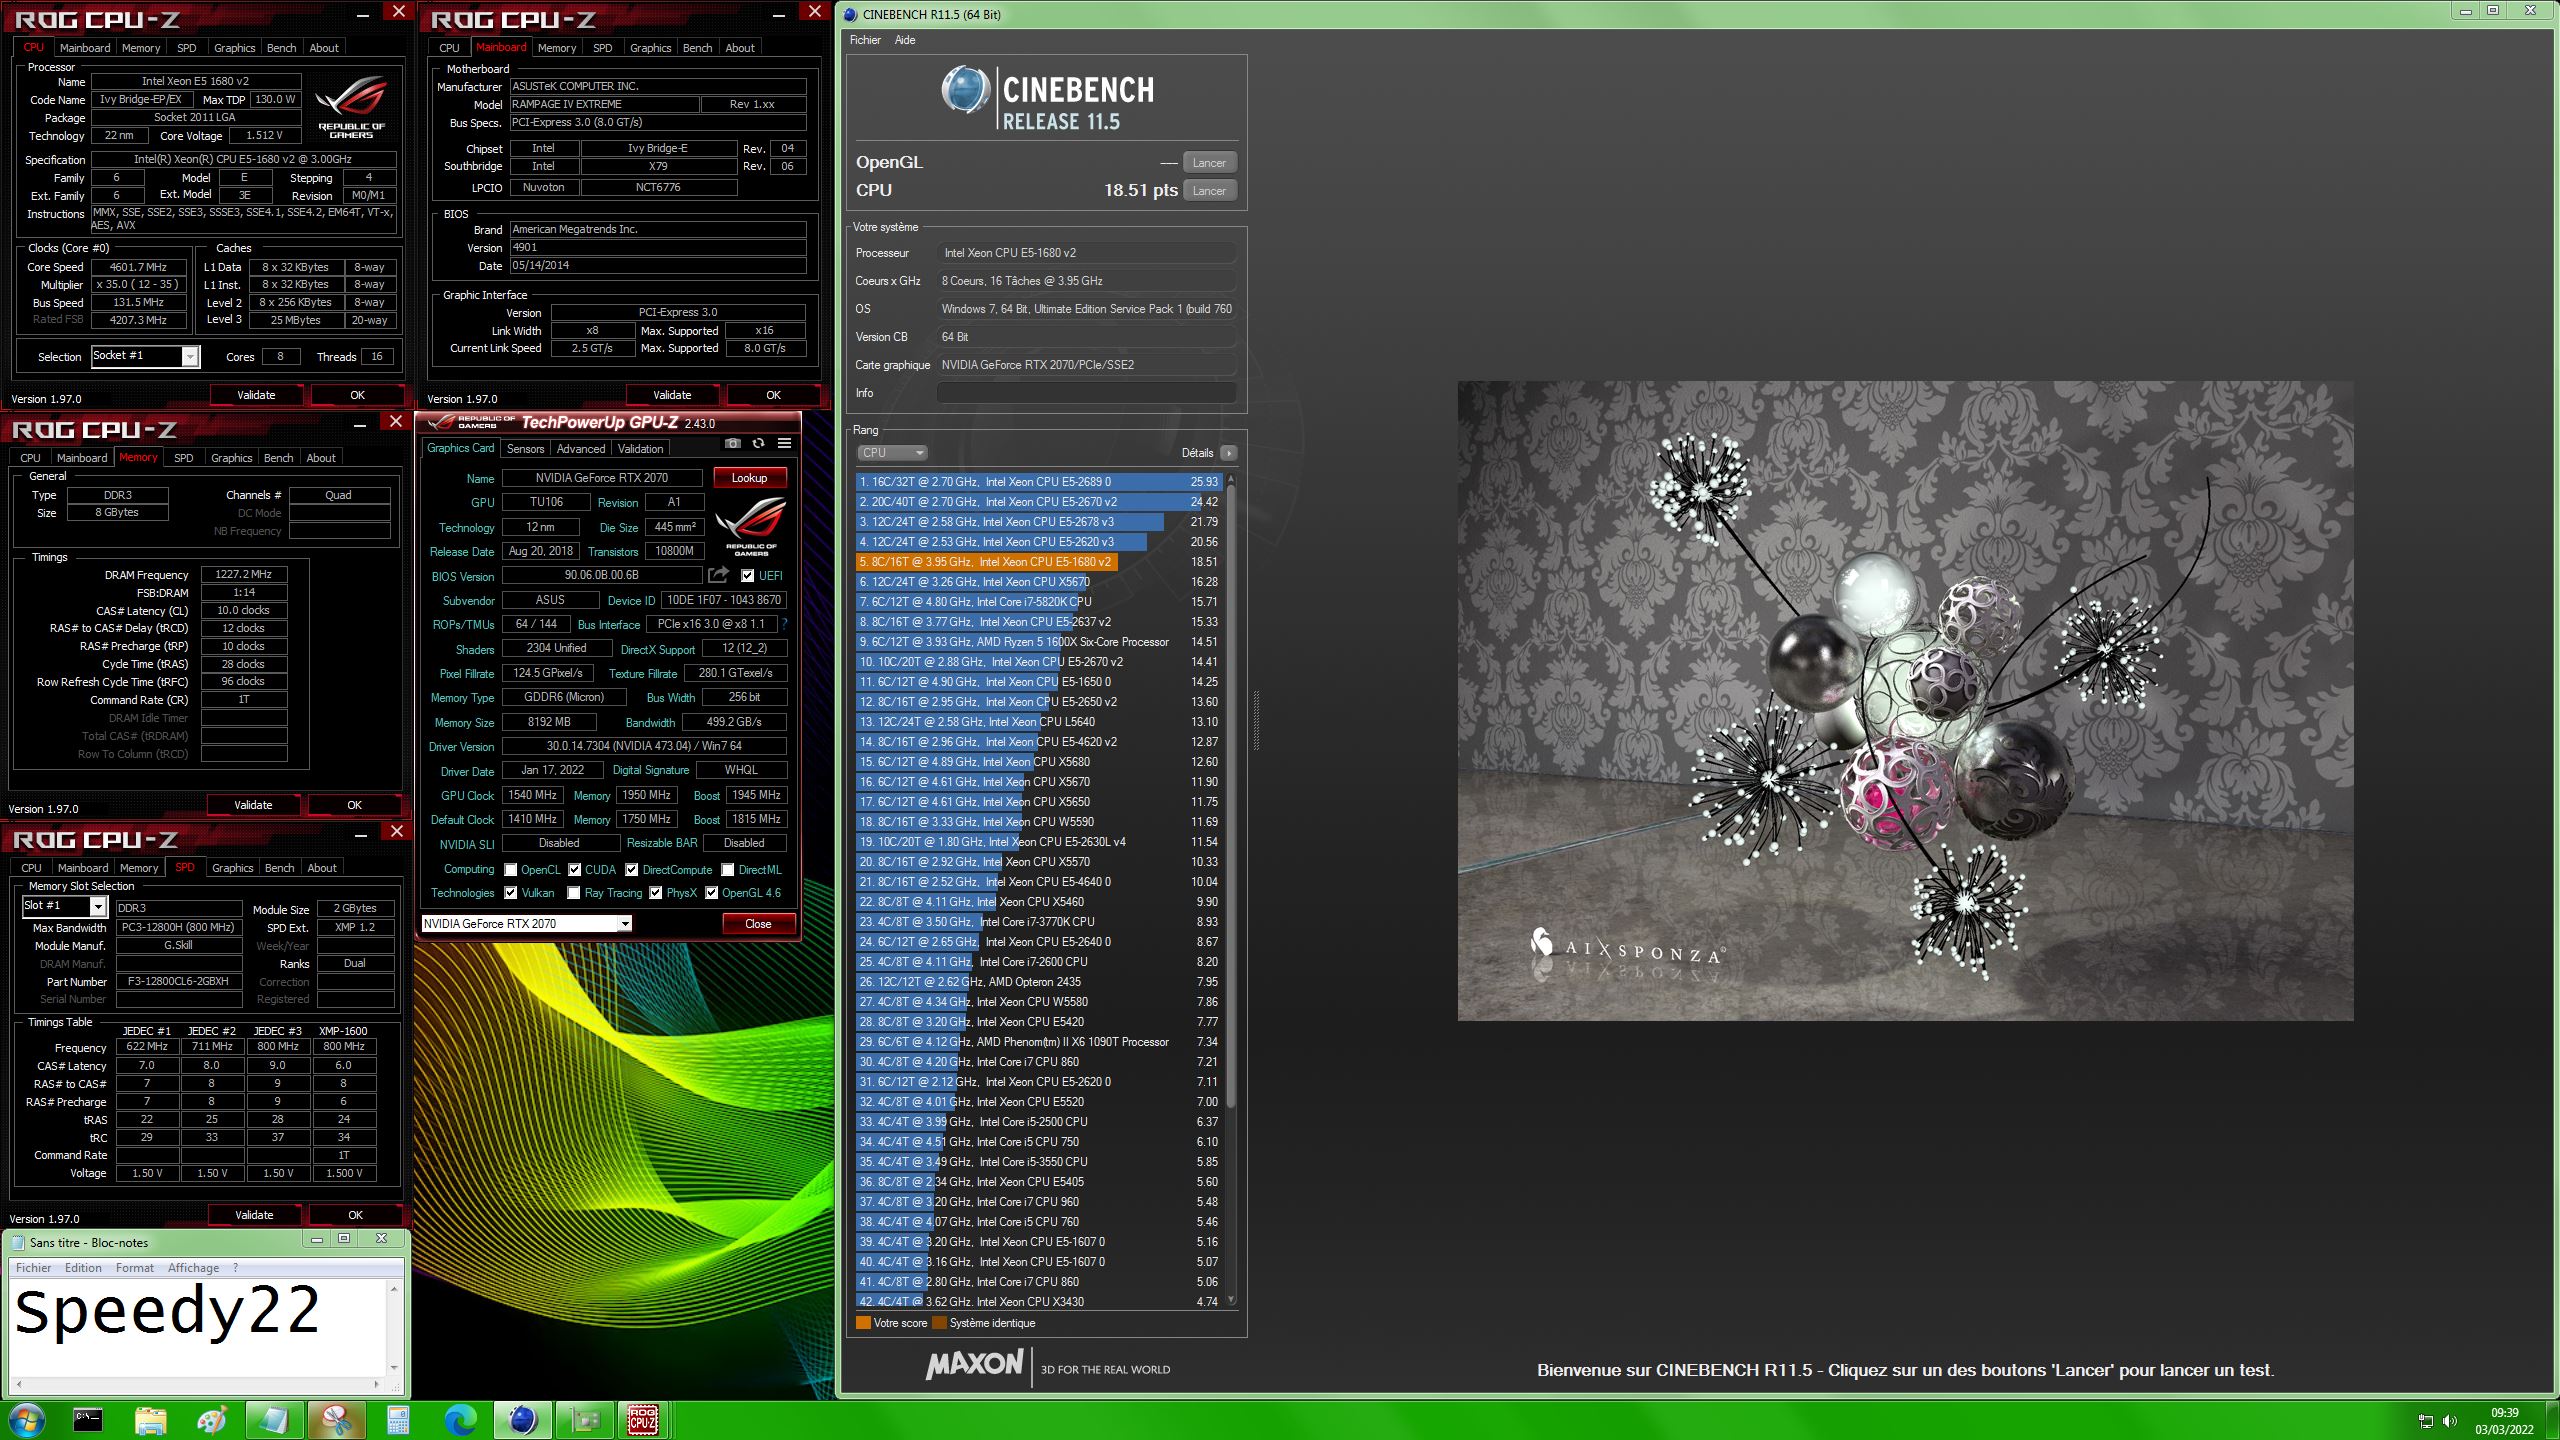Switch to Advanced tab in GPU-Z
The height and width of the screenshot is (1440, 2560).
581,449
